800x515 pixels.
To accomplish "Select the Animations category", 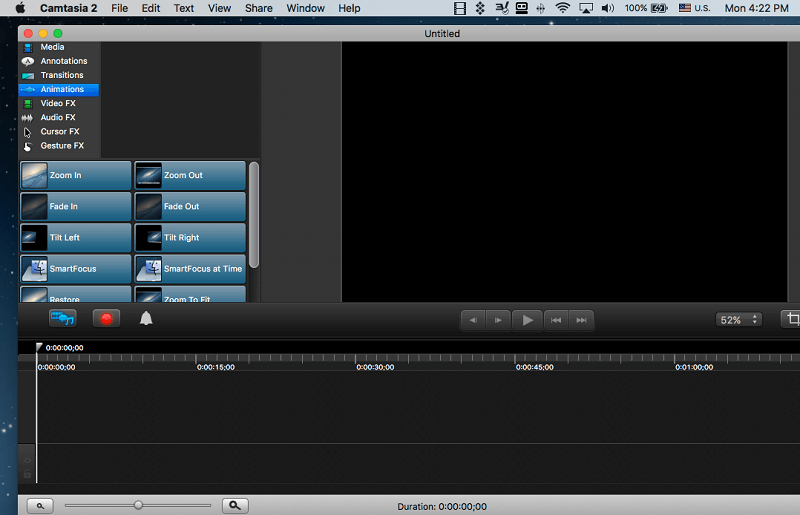I will (x=59, y=89).
